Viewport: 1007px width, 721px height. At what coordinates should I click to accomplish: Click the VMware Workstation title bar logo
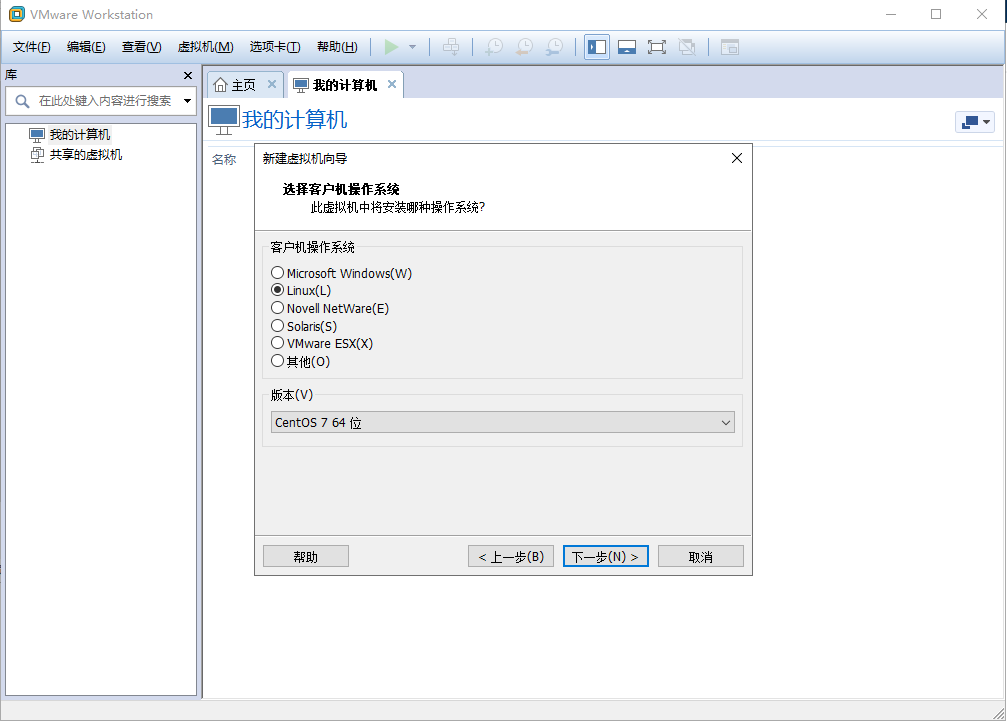coord(16,13)
